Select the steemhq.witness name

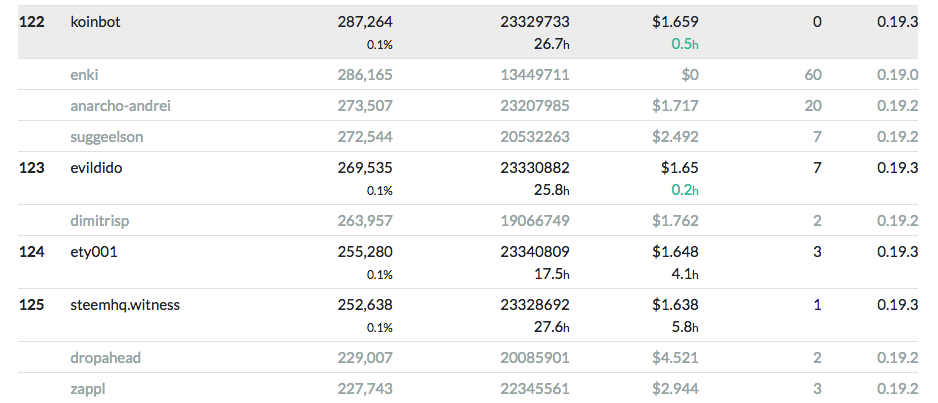click(x=125, y=305)
